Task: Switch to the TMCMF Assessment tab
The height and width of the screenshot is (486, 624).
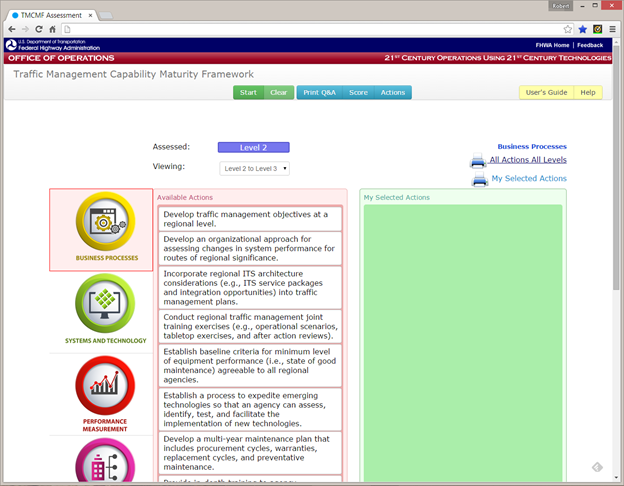Action: (x=51, y=15)
